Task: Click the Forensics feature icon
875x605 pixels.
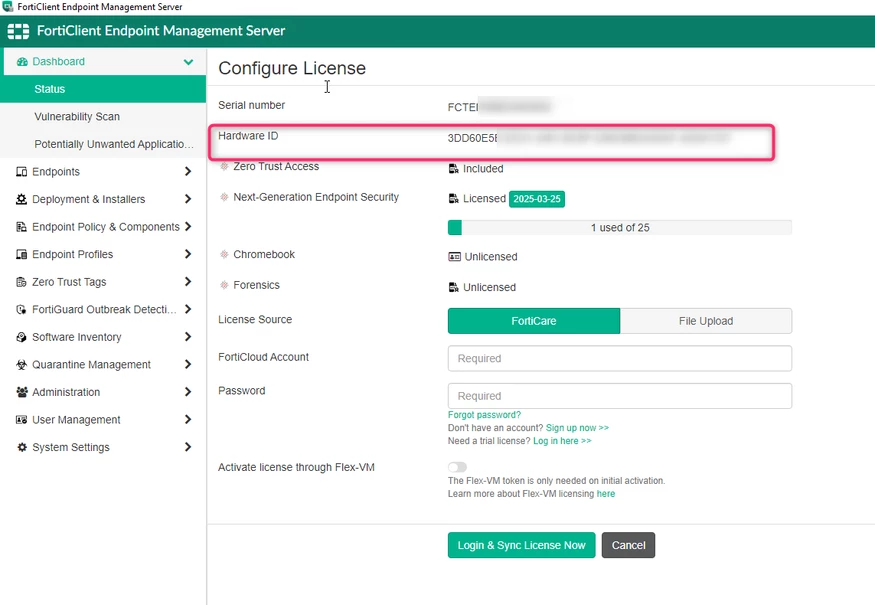Action: [224, 285]
